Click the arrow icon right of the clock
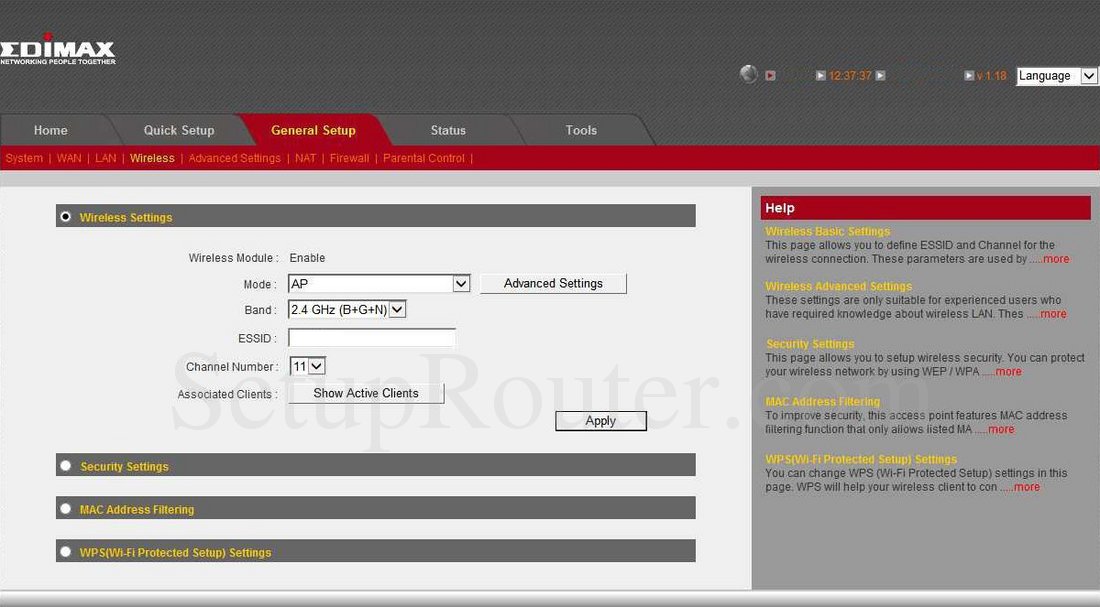1100x607 pixels. click(879, 74)
